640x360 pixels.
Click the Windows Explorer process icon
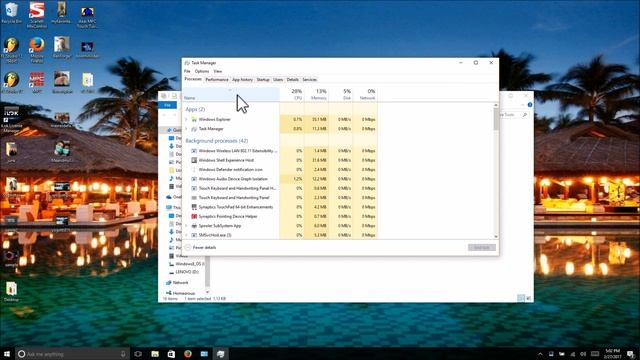click(x=194, y=120)
